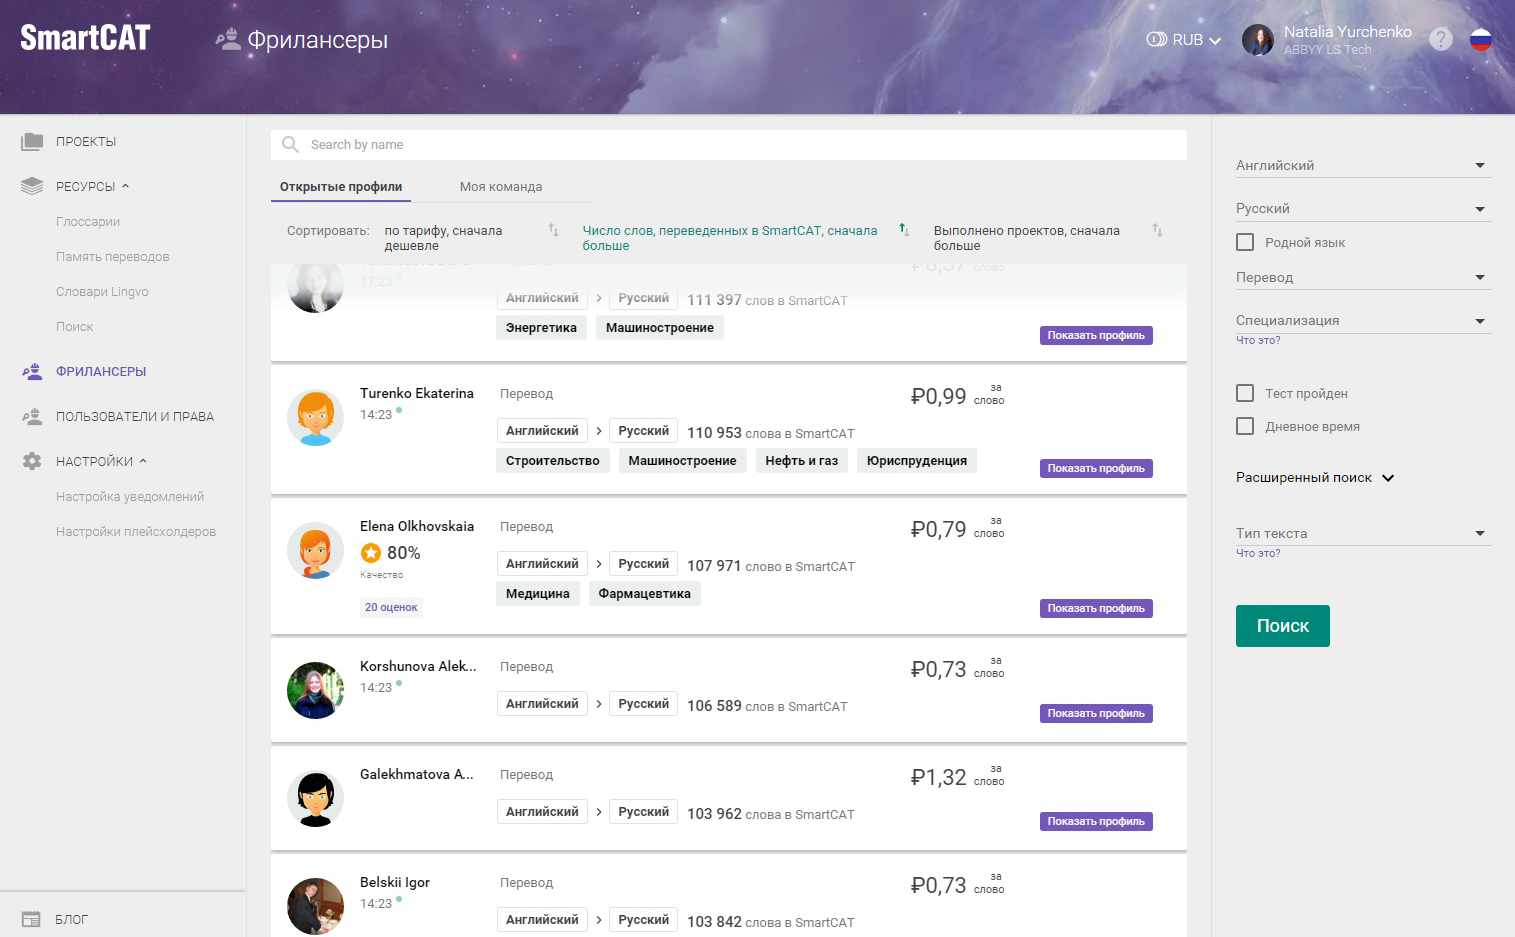Viewport: 1515px width, 937px height.
Task: Switch to the Моя команда tab
Action: 501,187
